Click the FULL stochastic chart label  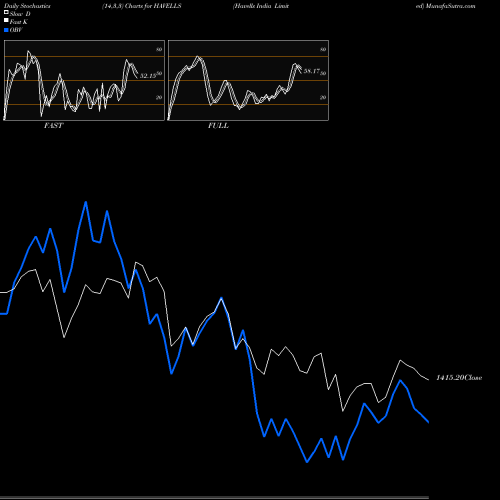point(218,126)
